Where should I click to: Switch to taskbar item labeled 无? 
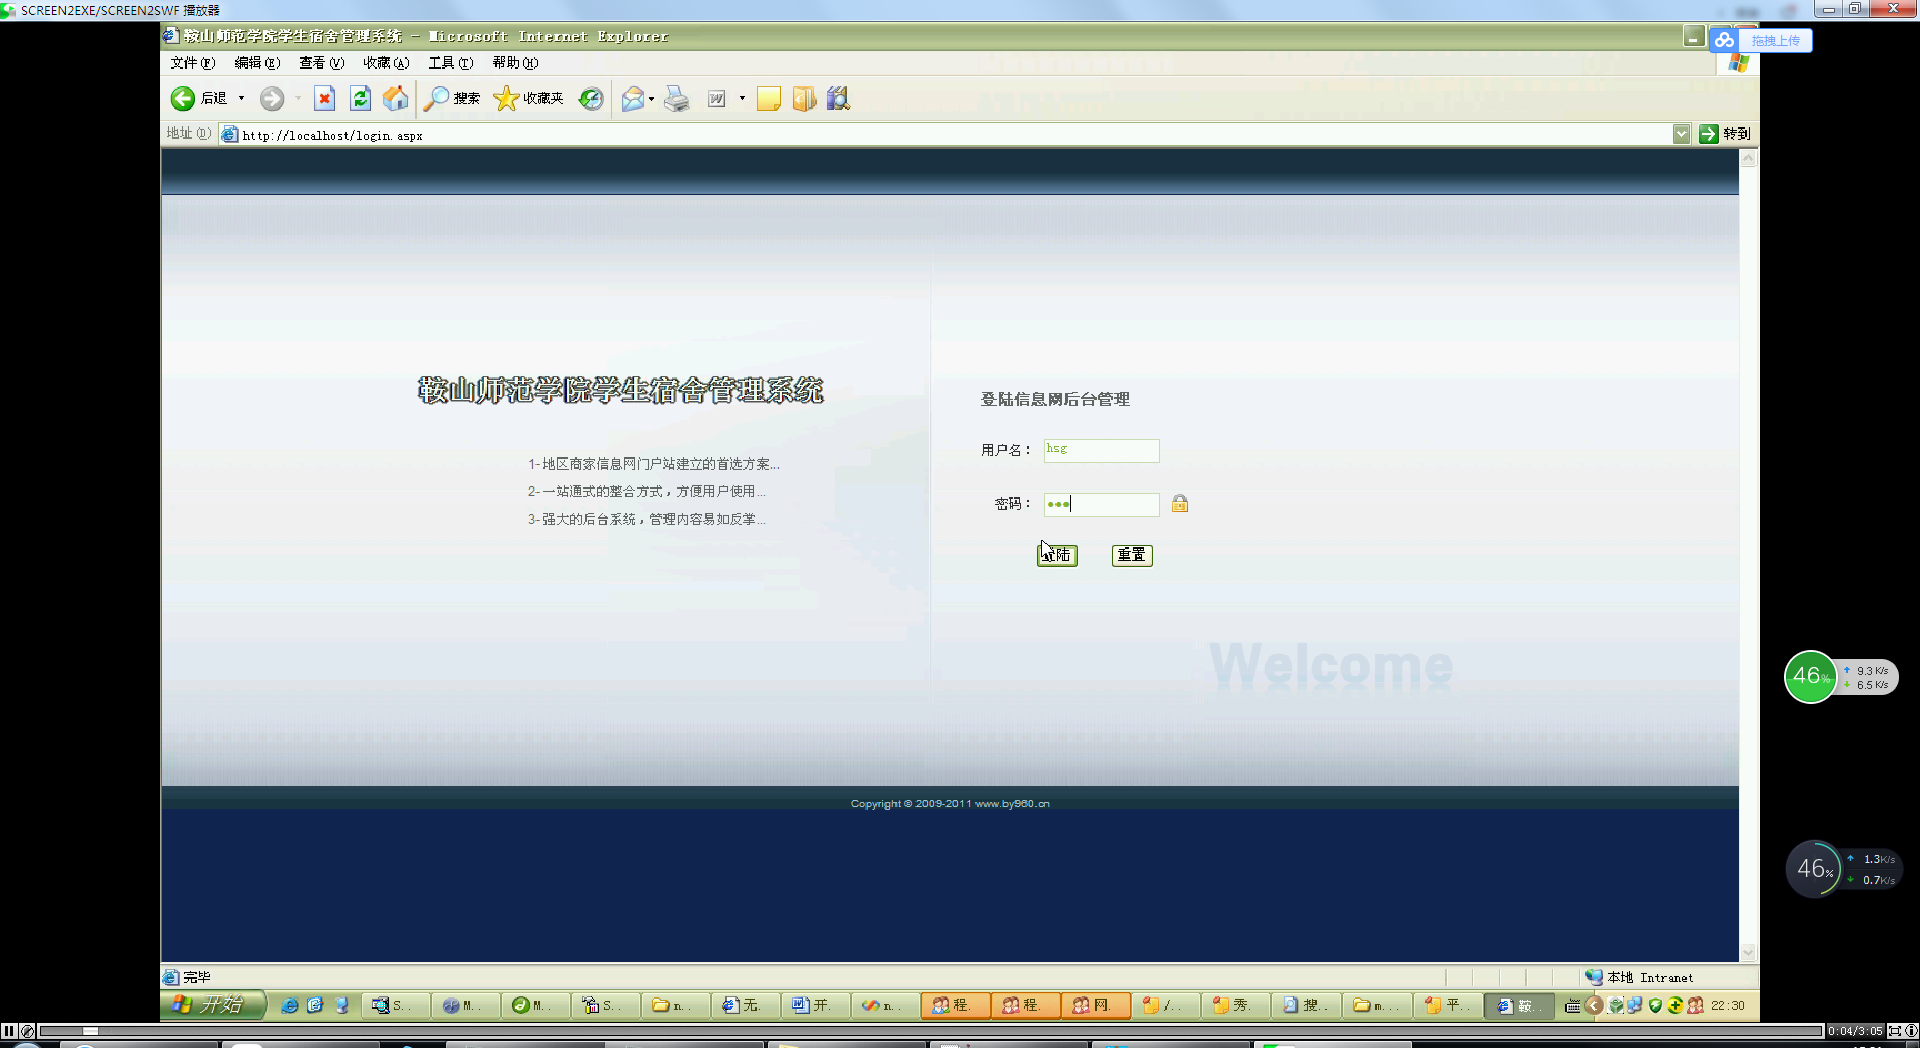[x=746, y=1005]
